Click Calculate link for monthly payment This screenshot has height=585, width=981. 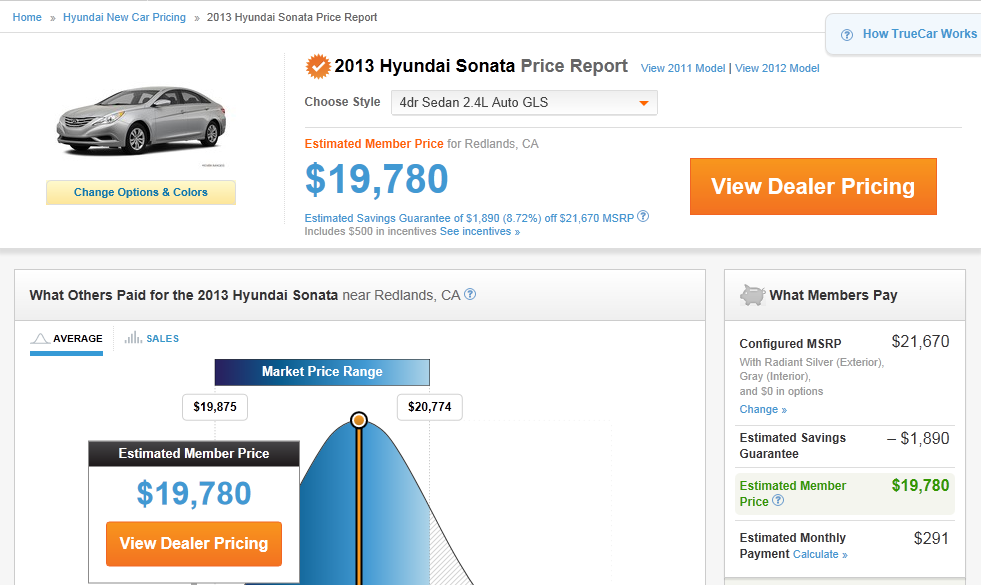pyautogui.click(x=820, y=554)
